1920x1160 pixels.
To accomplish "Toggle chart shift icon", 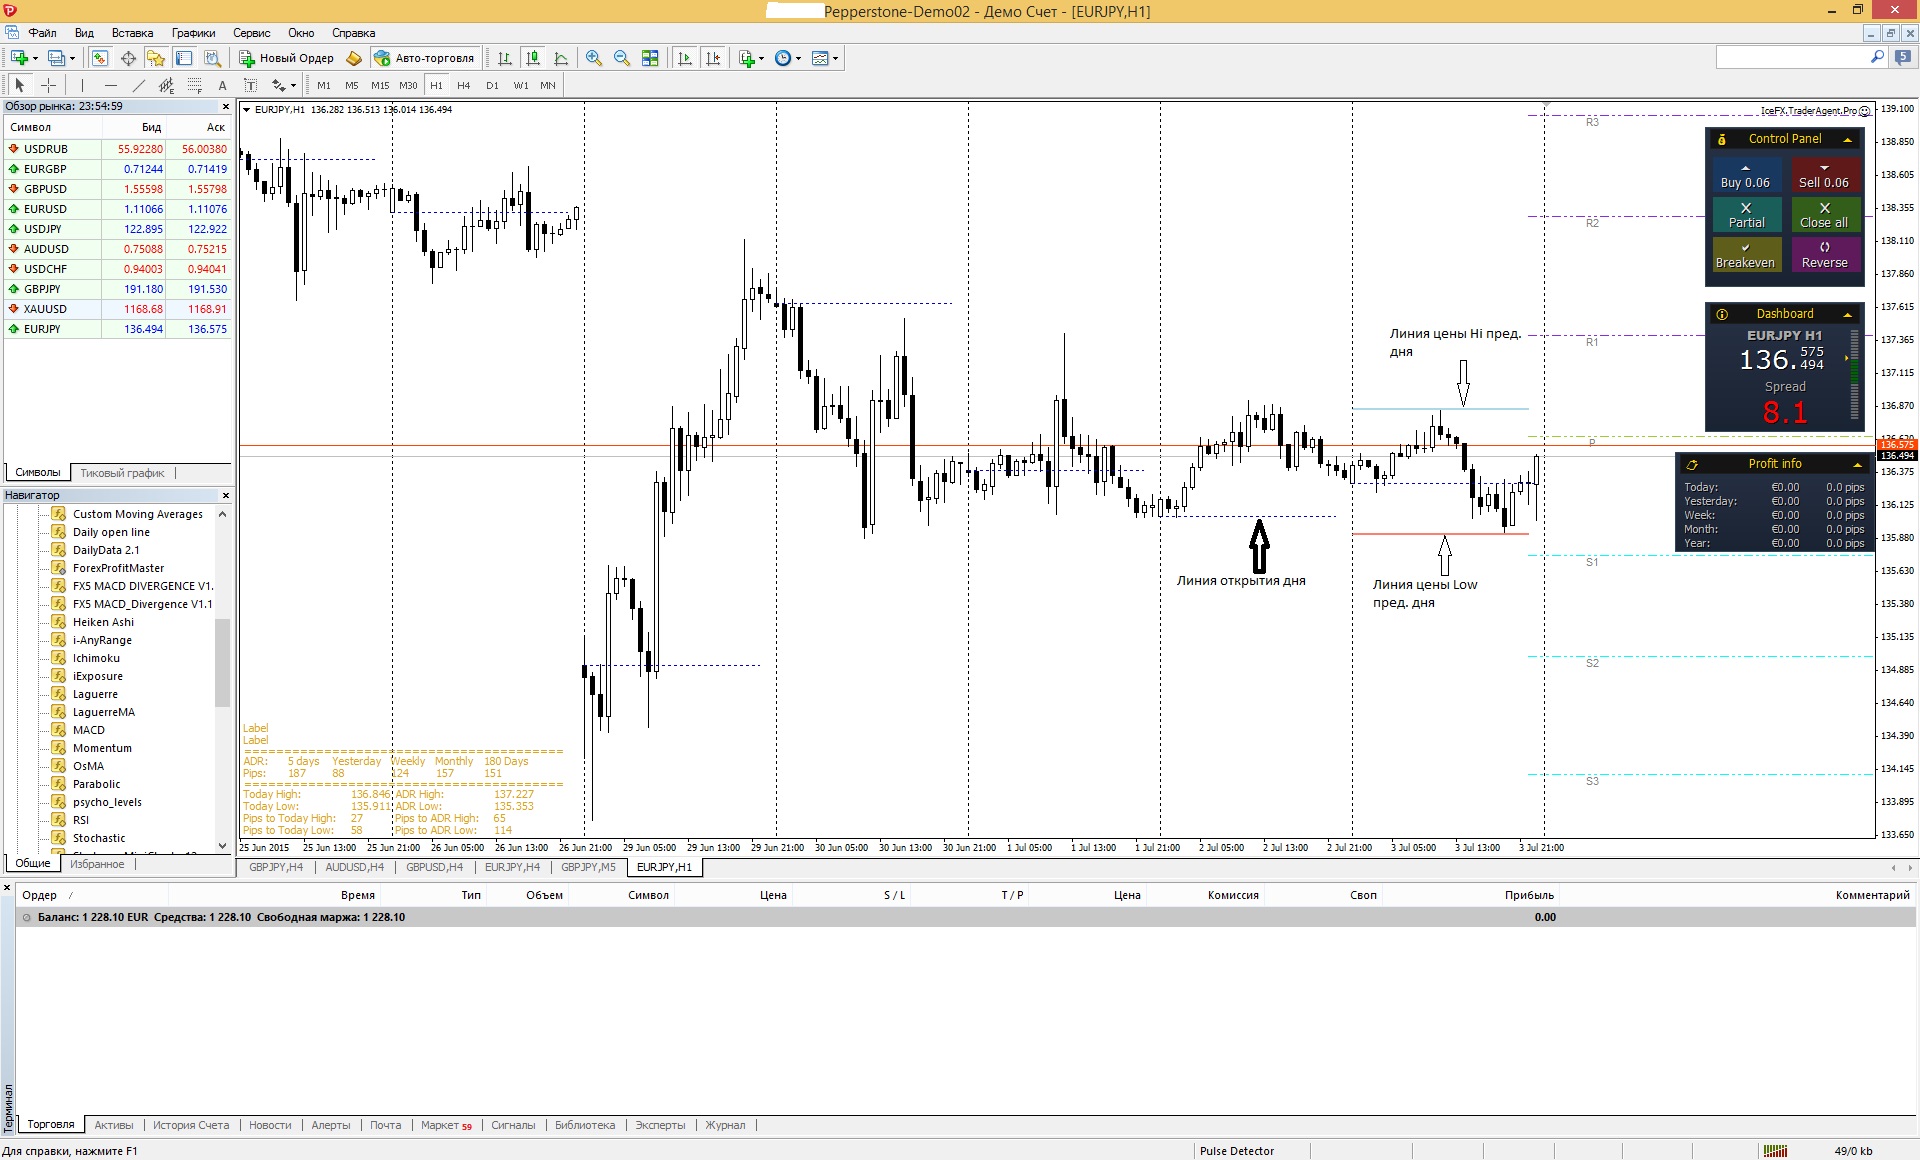I will click(x=713, y=58).
